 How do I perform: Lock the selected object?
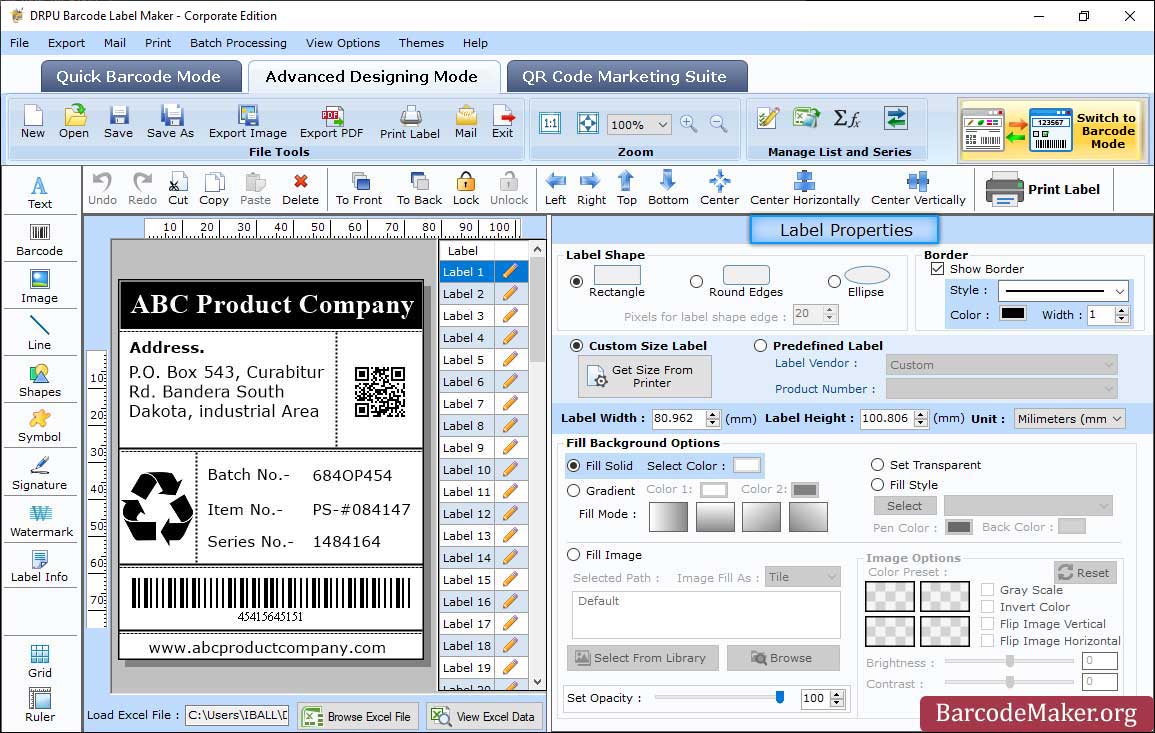pos(466,189)
